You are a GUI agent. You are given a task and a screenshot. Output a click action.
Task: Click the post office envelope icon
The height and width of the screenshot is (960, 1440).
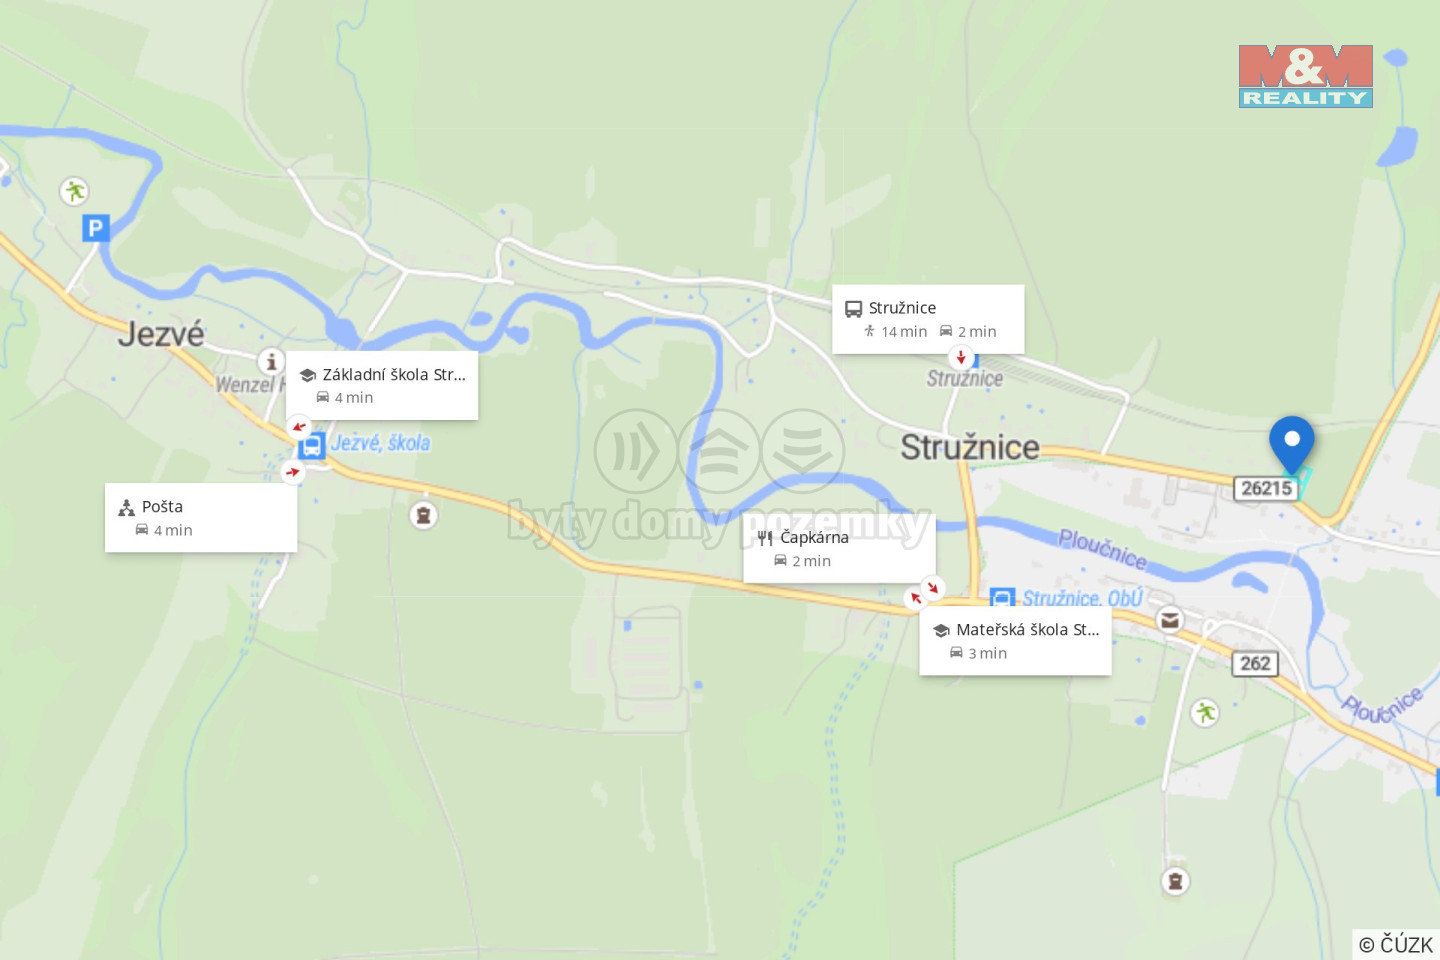pos(1169,620)
